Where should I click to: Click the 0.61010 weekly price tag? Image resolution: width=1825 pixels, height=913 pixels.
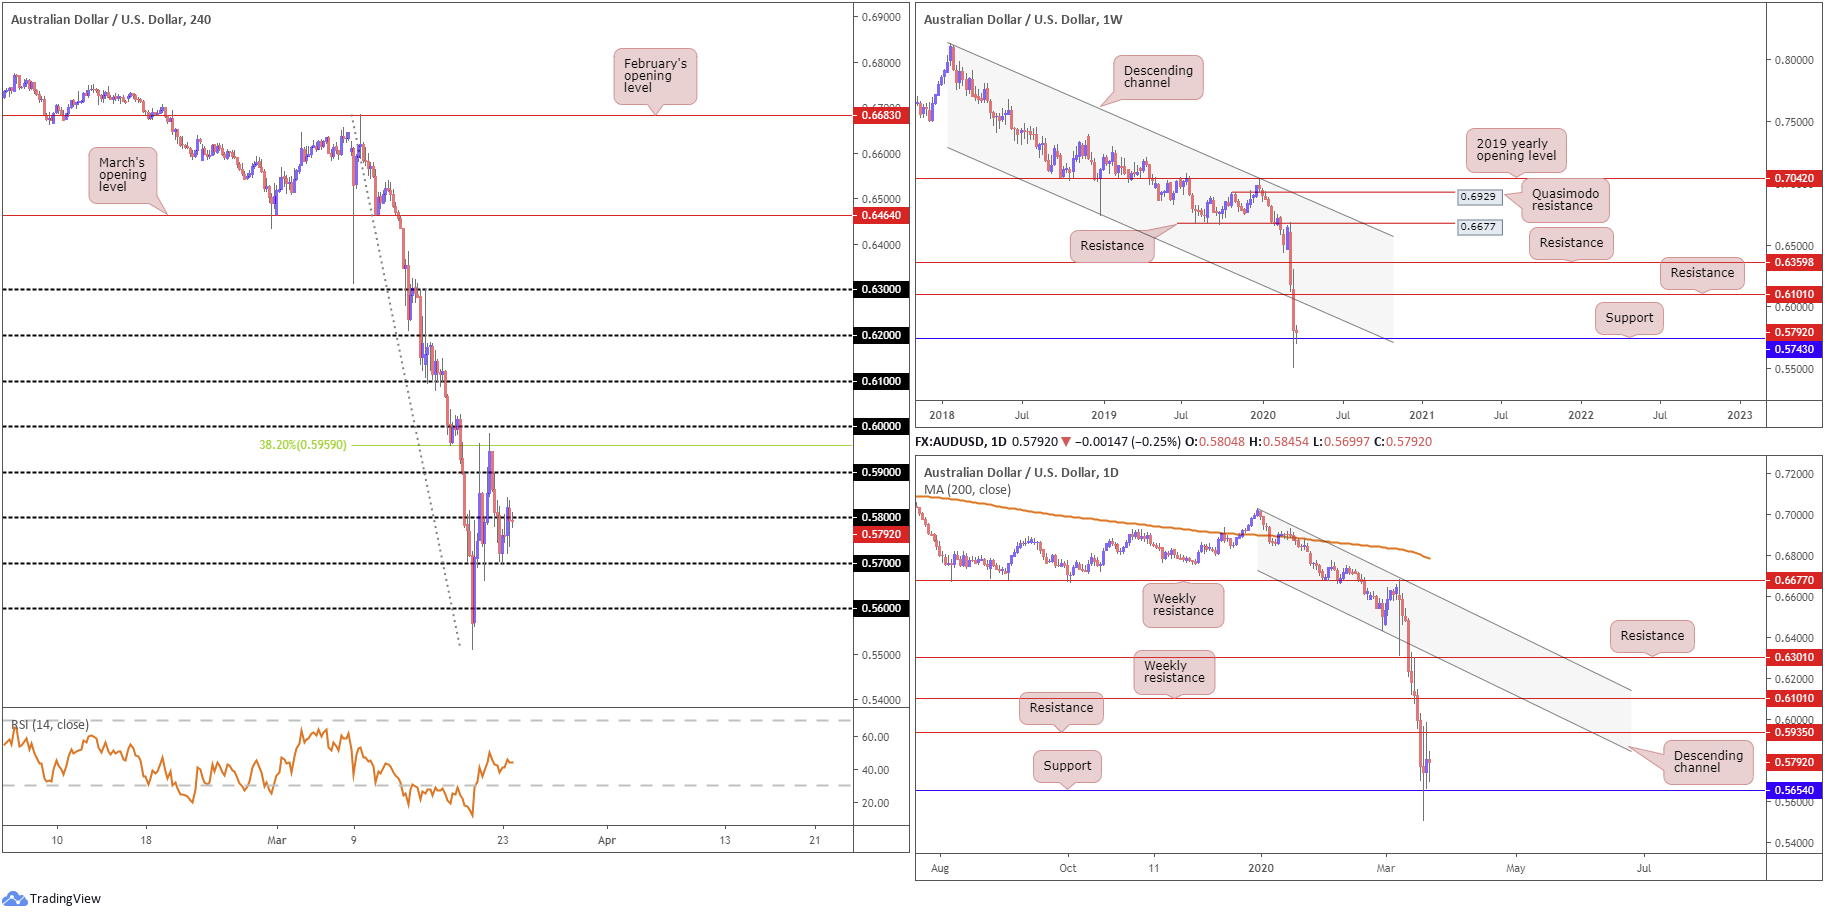[x=1794, y=295]
